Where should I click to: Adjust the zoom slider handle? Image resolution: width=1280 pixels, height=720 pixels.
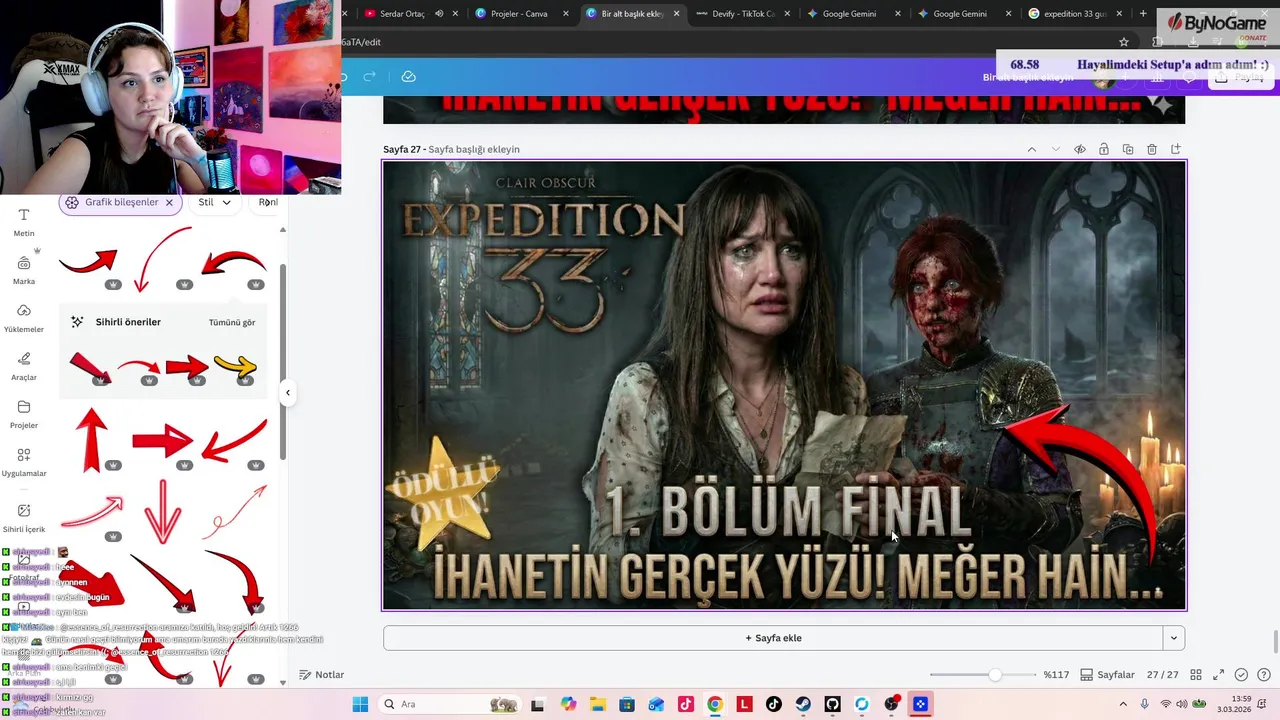coord(995,675)
